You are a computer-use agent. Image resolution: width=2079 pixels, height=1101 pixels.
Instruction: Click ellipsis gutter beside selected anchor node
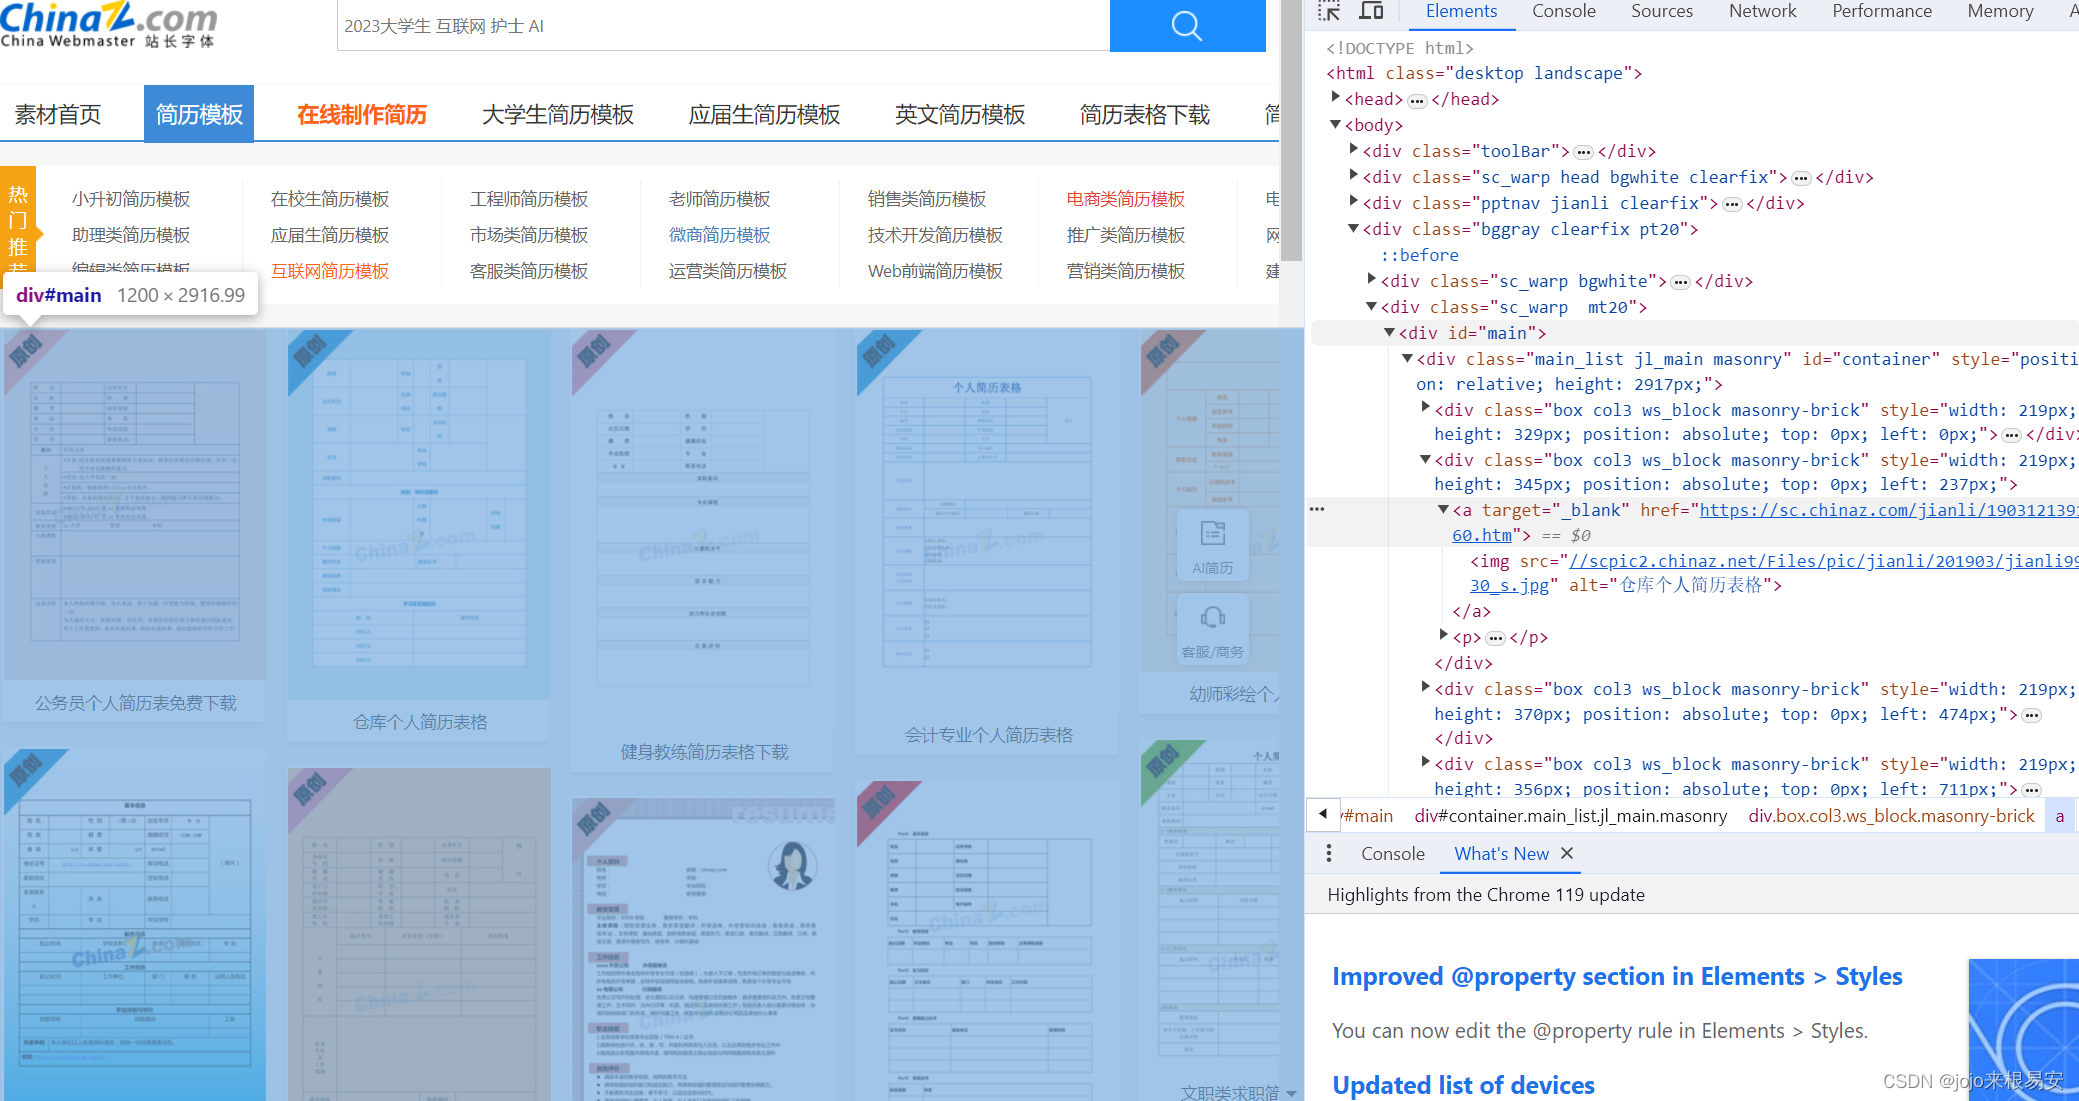[x=1317, y=509]
